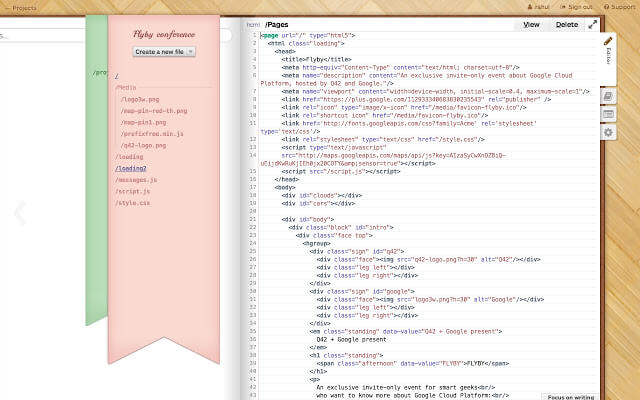Open /map-pin1.png file

143,122
